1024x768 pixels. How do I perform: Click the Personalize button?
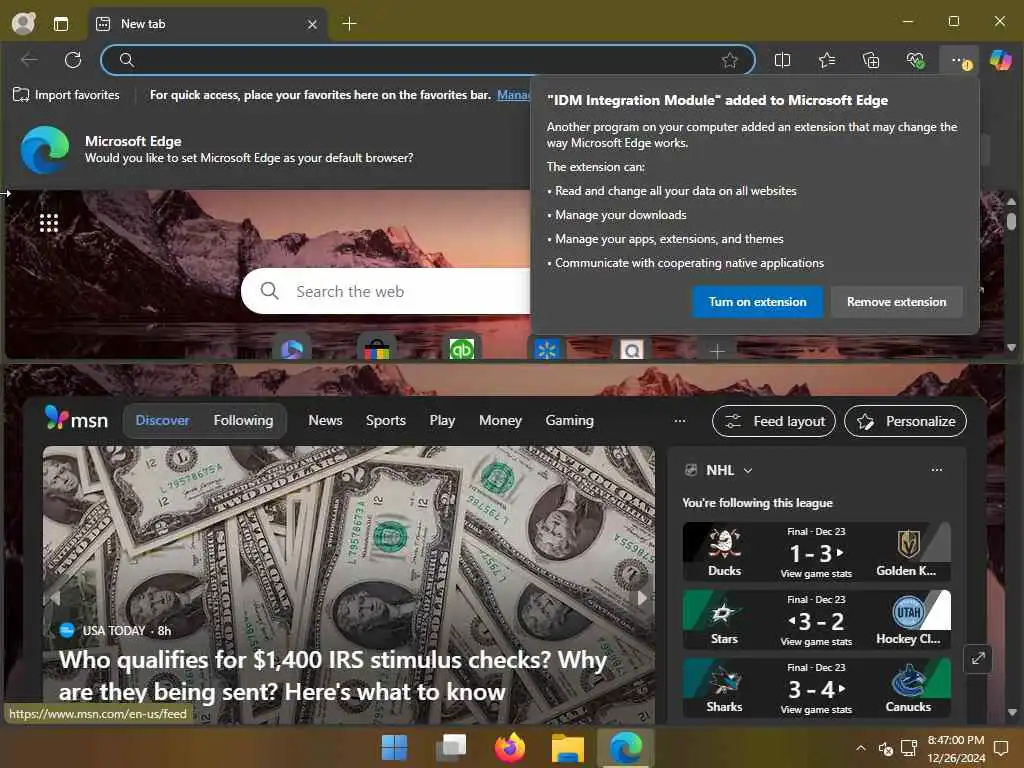906,421
